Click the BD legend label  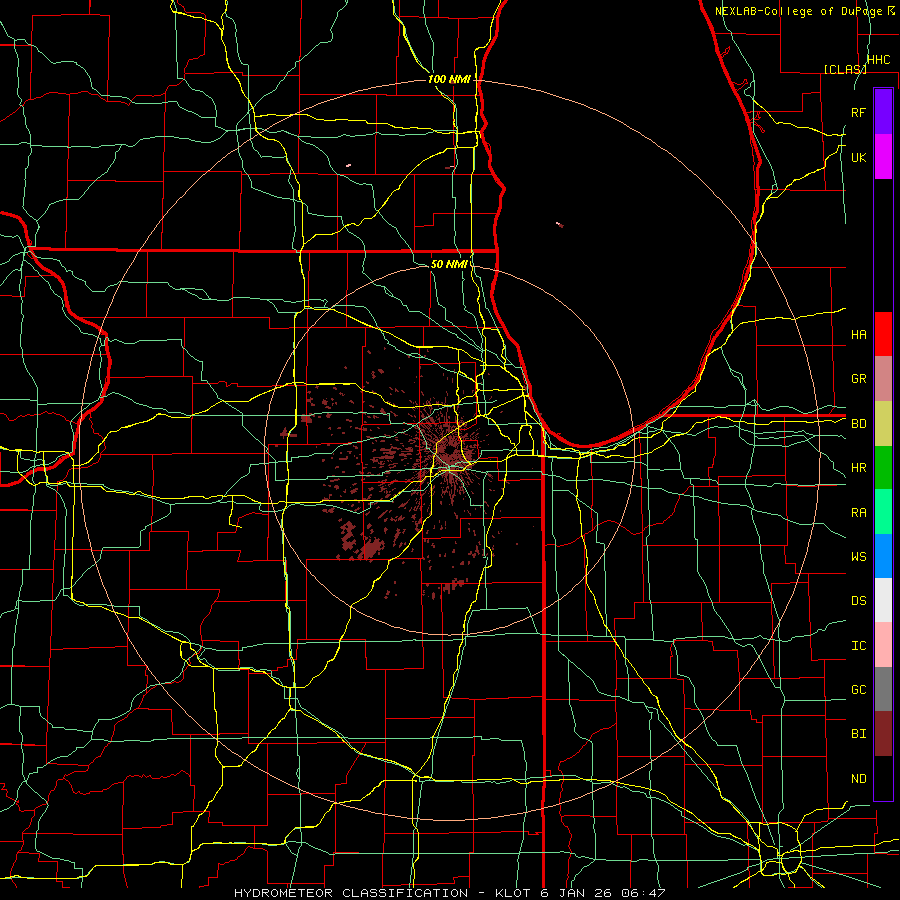click(858, 424)
